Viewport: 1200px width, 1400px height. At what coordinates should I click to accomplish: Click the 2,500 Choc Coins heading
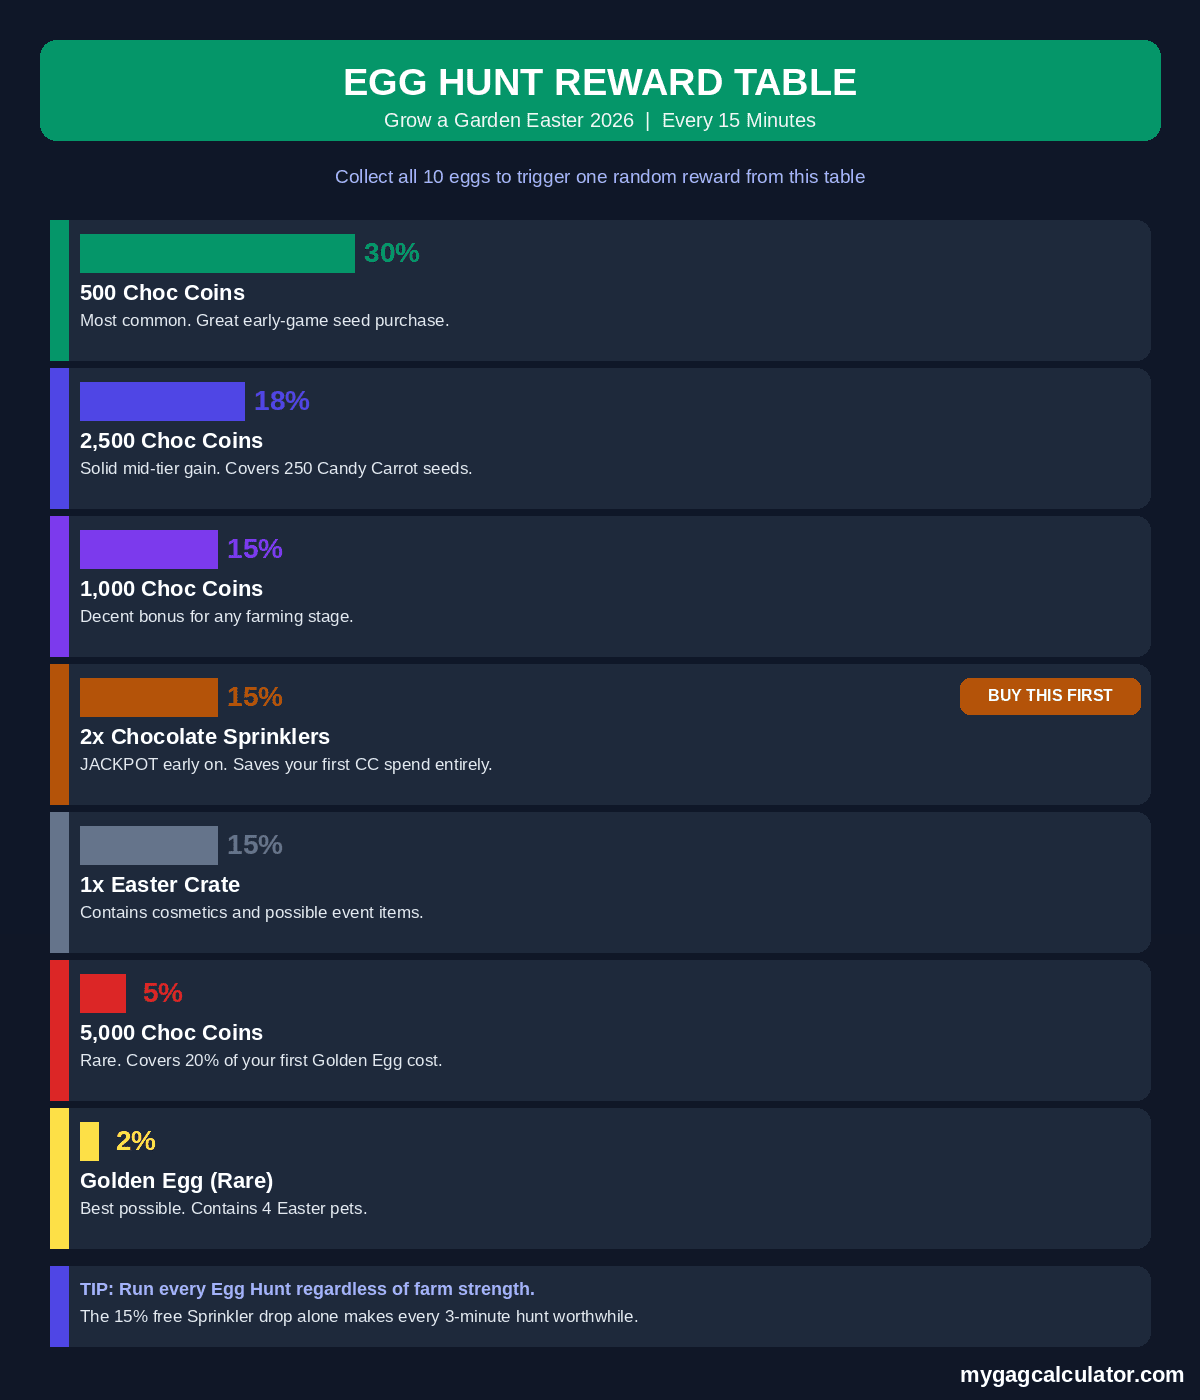pyautogui.click(x=171, y=441)
